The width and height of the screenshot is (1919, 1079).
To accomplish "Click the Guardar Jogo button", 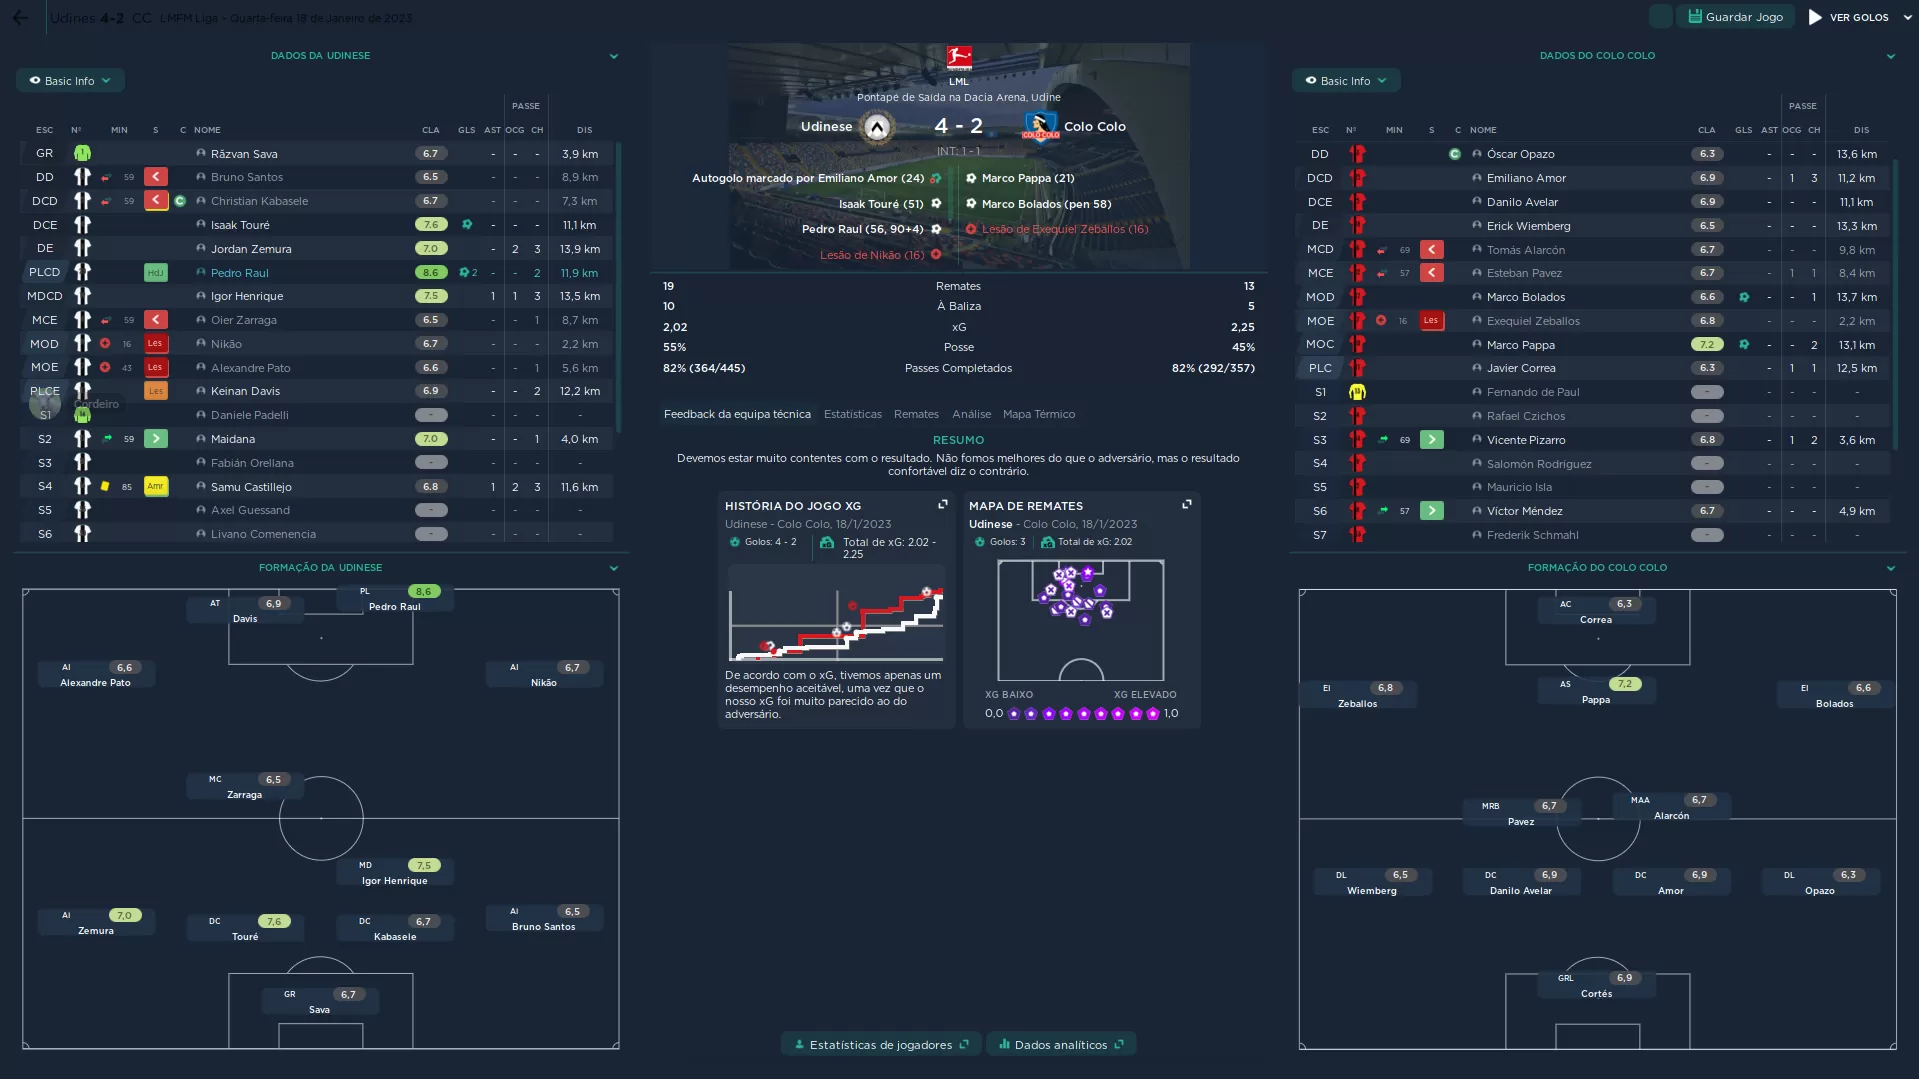I will pos(1735,17).
